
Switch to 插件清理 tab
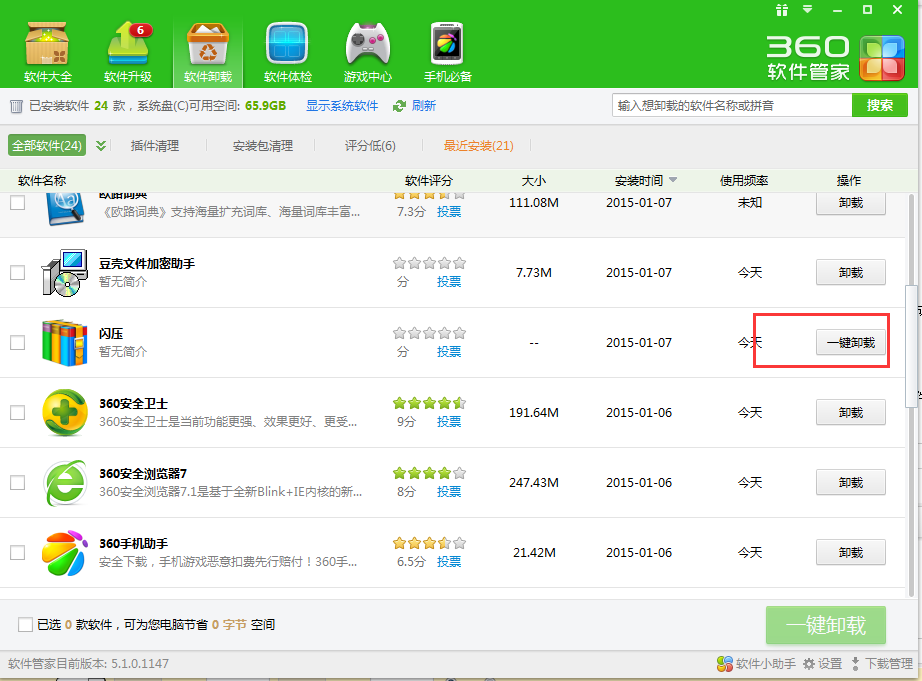pyautogui.click(x=154, y=146)
